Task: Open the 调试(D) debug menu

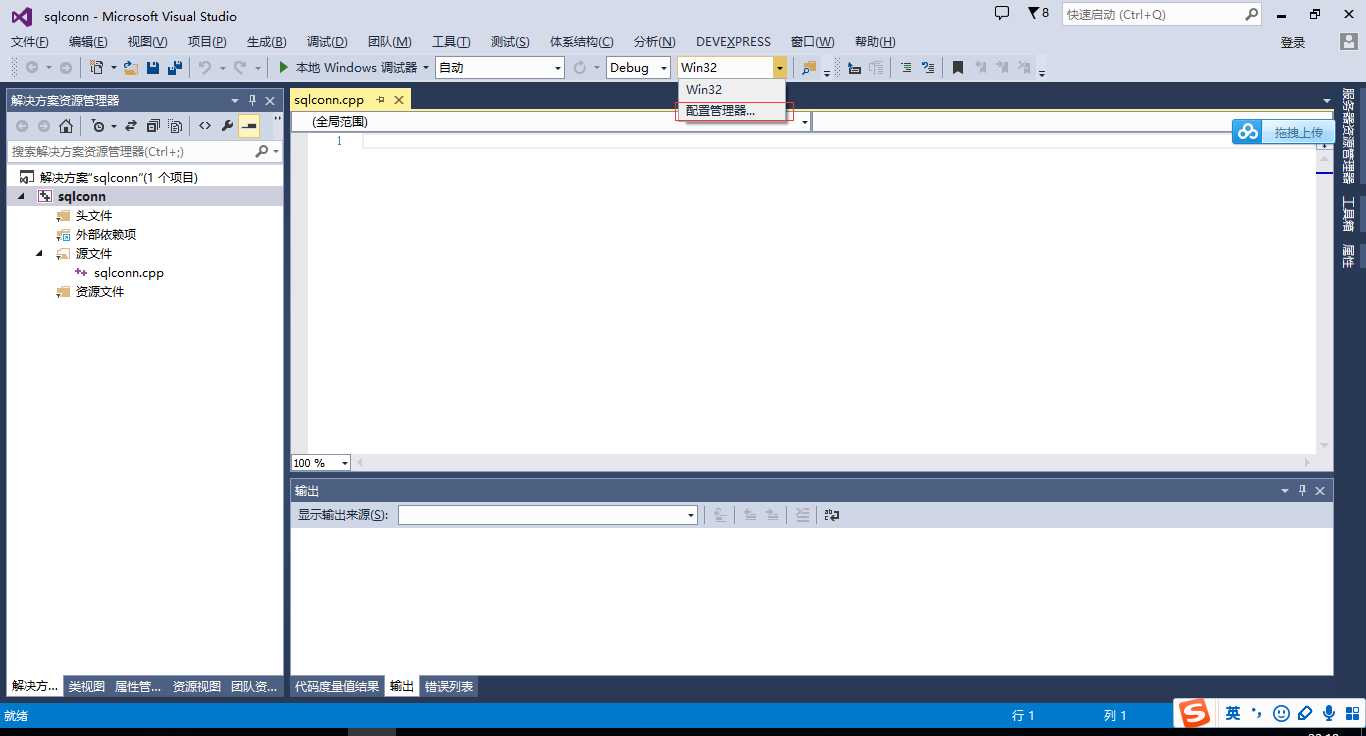Action: point(327,42)
